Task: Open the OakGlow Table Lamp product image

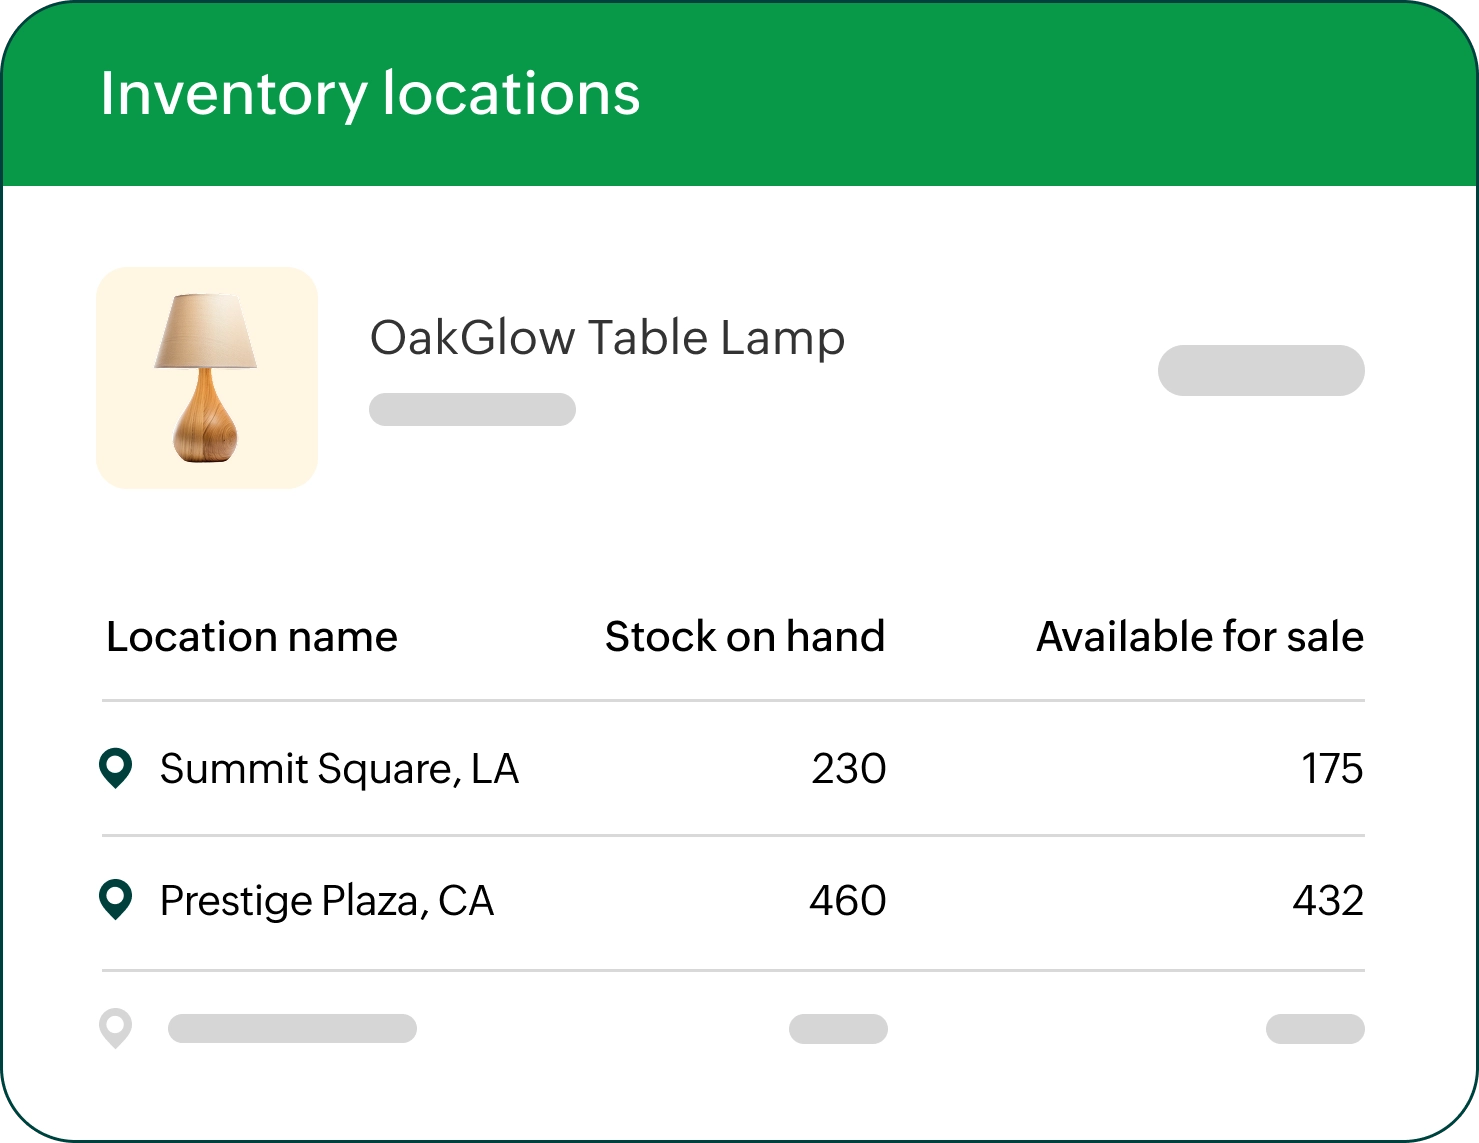Action: (x=207, y=378)
